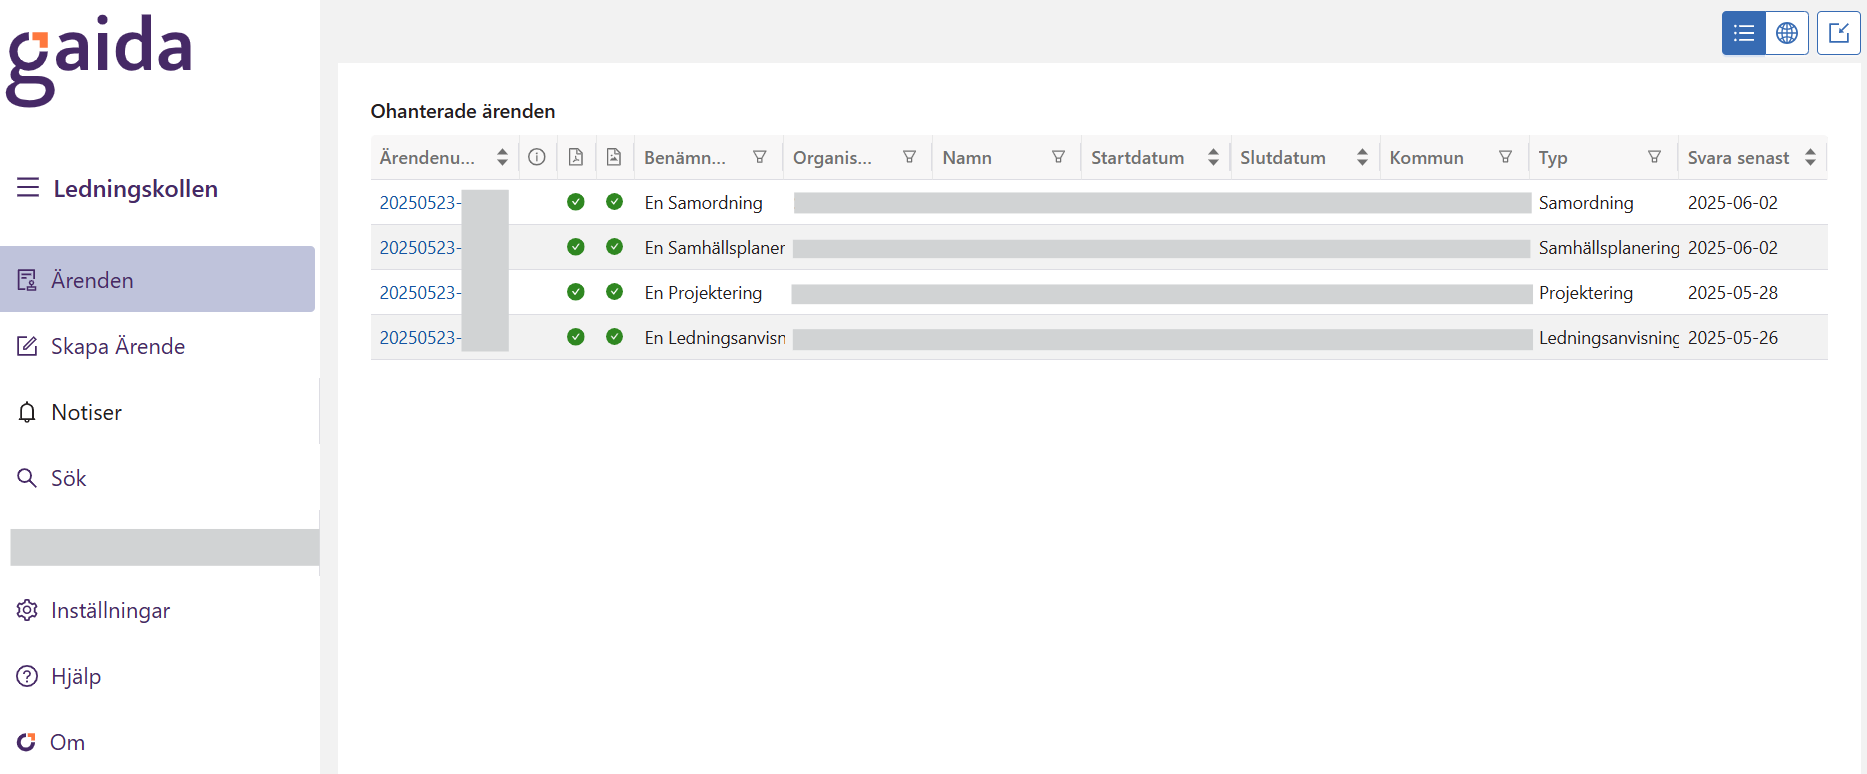Open Inställningar settings page
This screenshot has height=774, width=1867.
(110, 610)
